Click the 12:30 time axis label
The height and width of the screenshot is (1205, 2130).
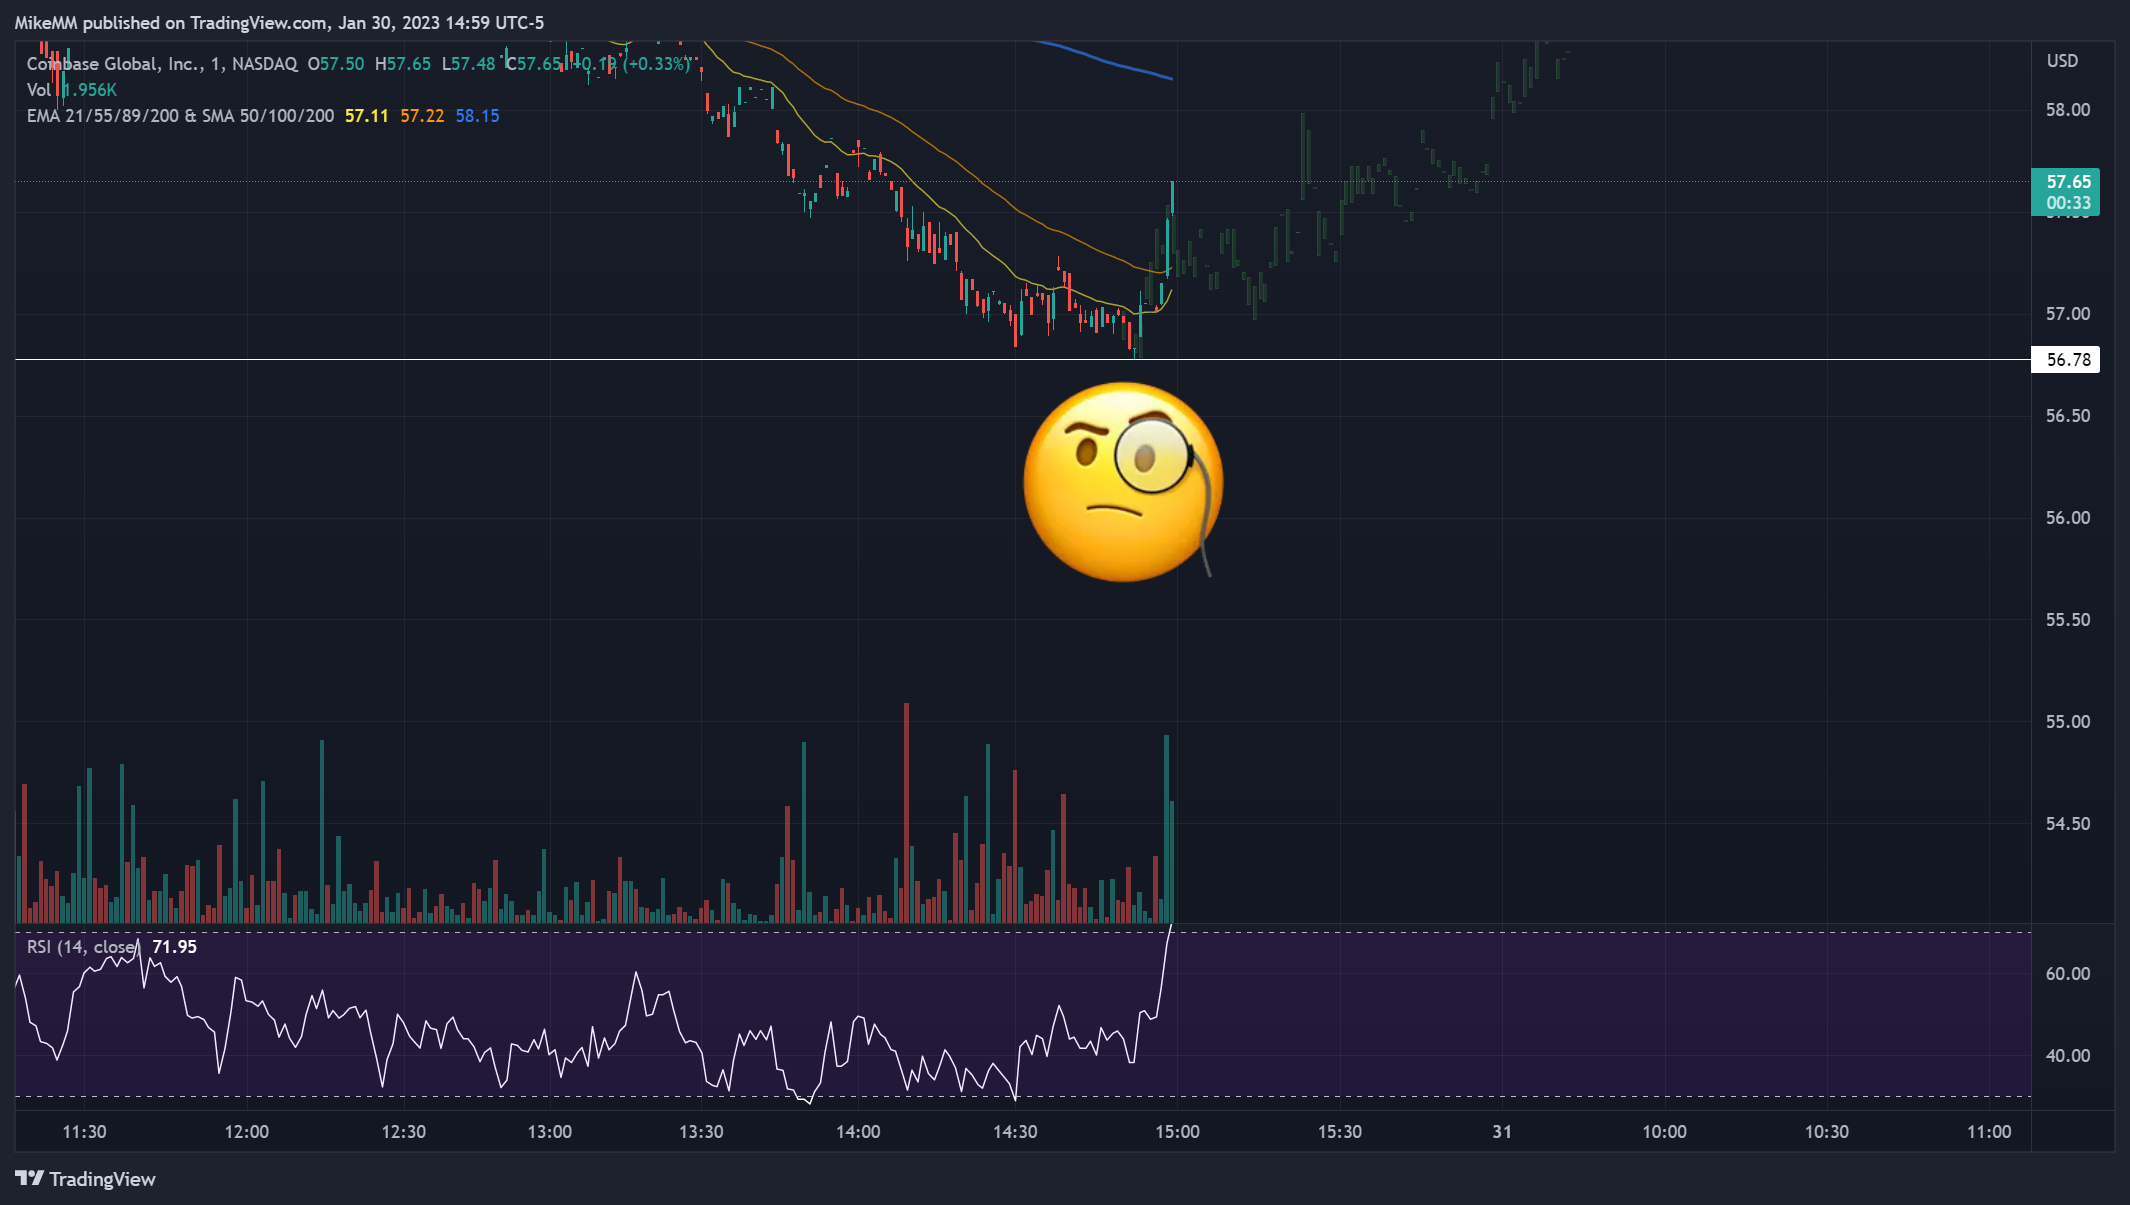click(x=403, y=1132)
